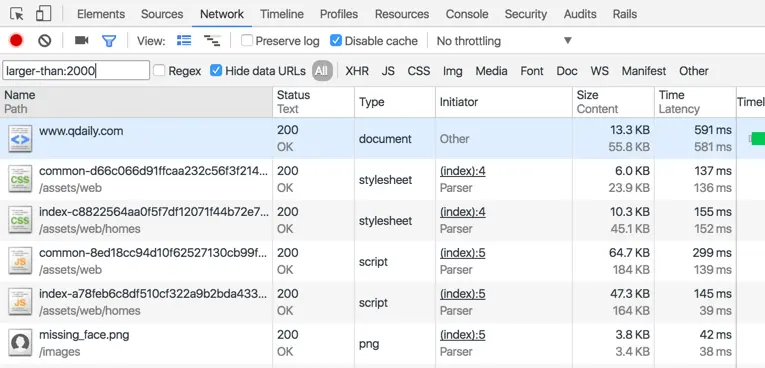Filter requests by WS
Viewport: 765px width, 368px height.
(600, 71)
